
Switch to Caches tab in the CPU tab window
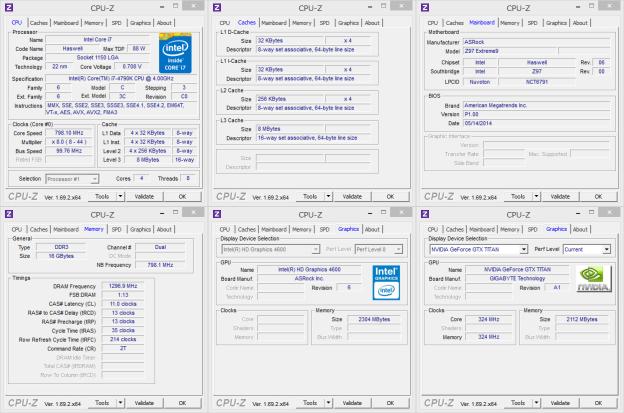[x=39, y=23]
